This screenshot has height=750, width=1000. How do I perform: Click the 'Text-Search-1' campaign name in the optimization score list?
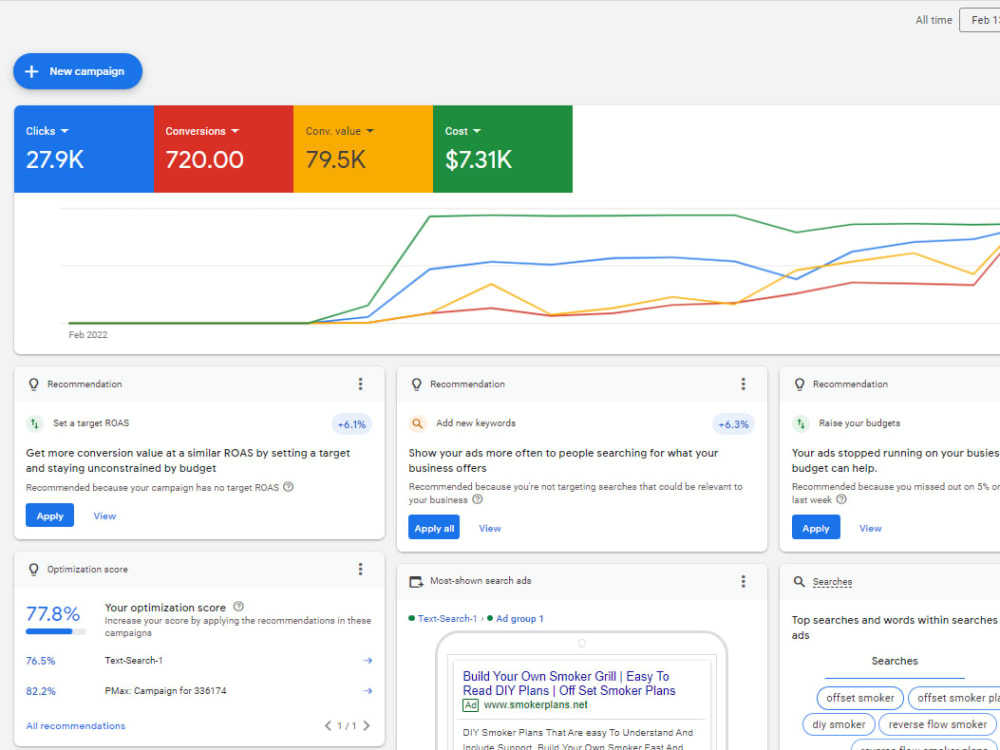[x=133, y=661]
